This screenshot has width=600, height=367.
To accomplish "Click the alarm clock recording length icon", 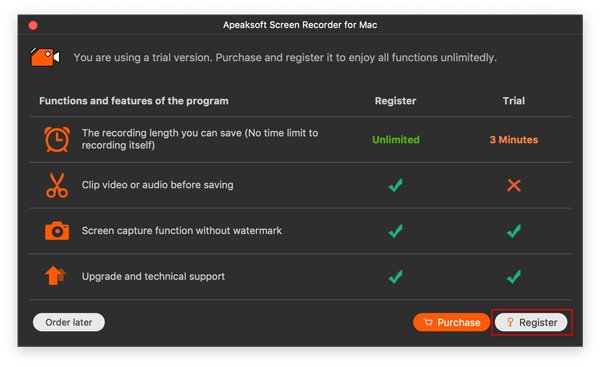I will click(x=57, y=139).
